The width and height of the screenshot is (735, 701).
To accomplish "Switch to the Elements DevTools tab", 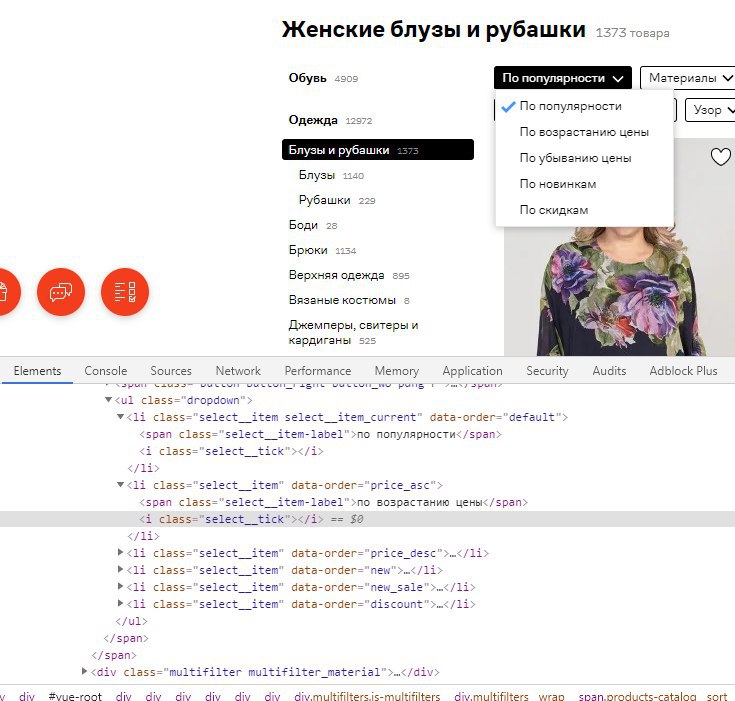I will [x=38, y=371].
